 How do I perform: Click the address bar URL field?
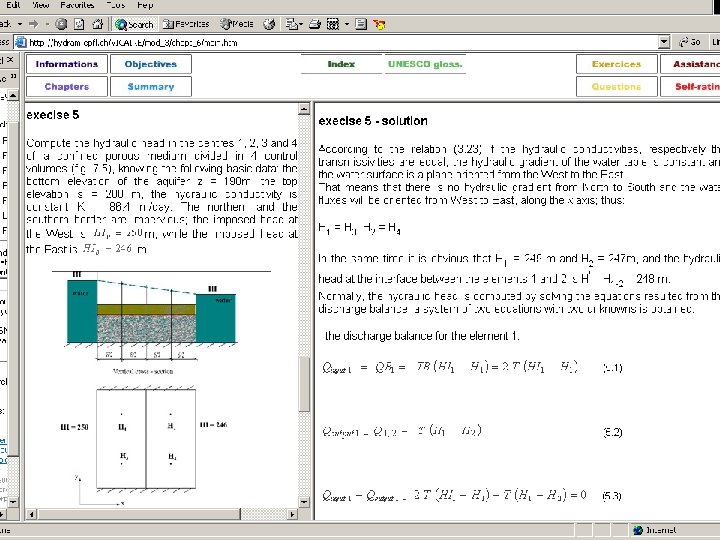click(342, 43)
